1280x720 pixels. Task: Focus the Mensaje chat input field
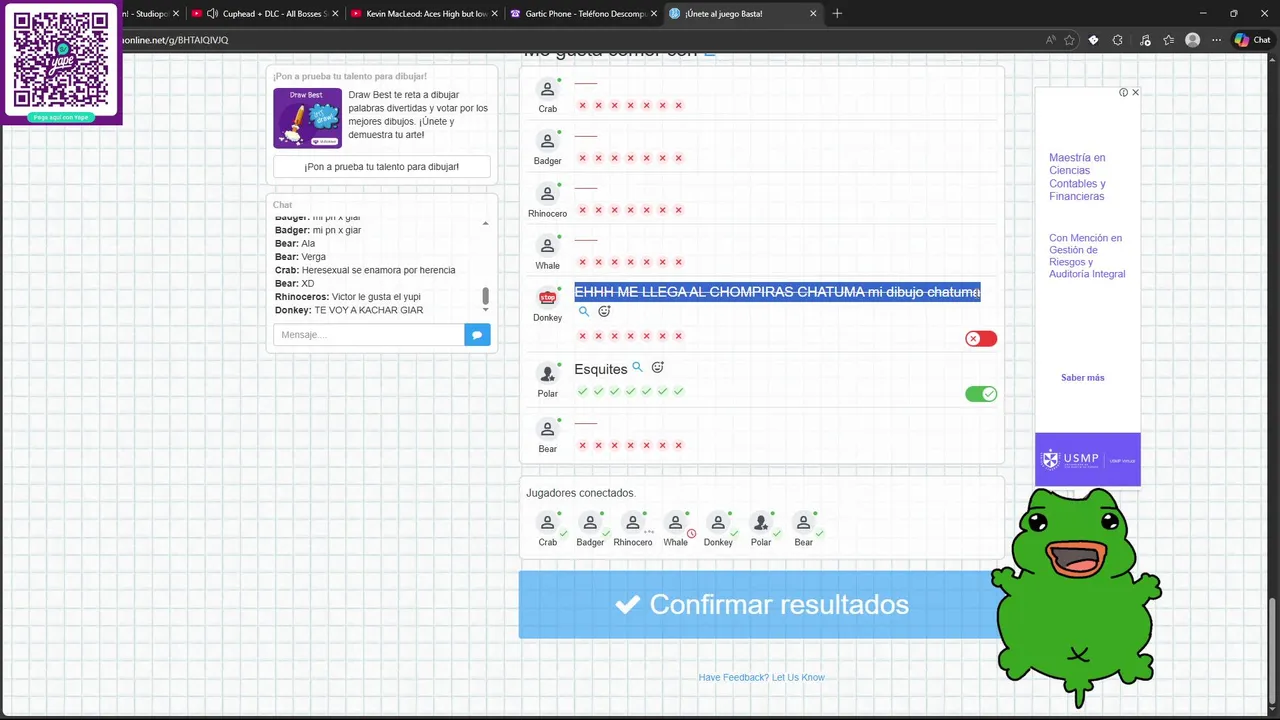369,335
